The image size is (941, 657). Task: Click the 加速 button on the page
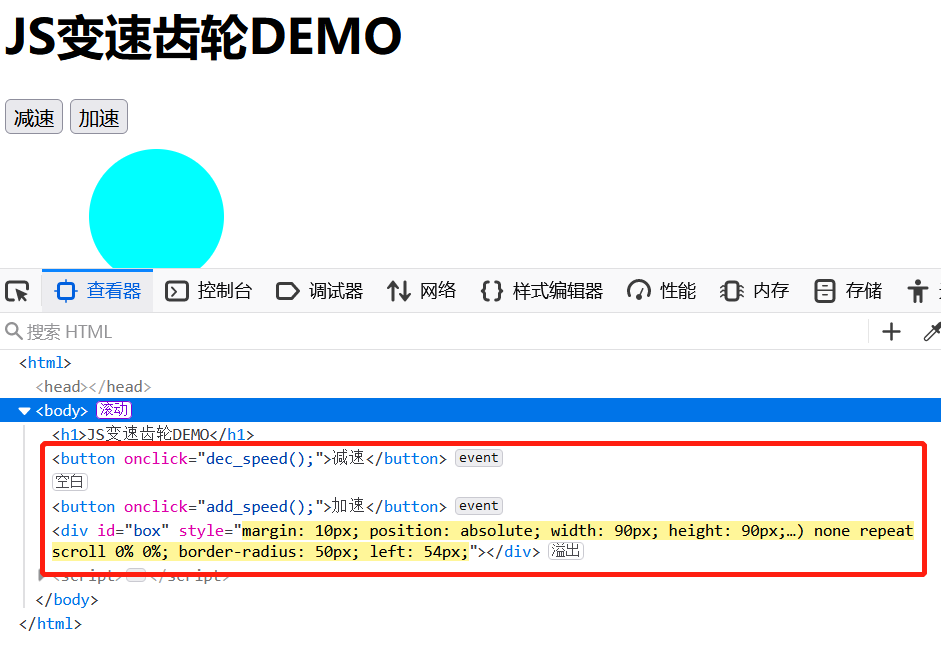point(98,116)
